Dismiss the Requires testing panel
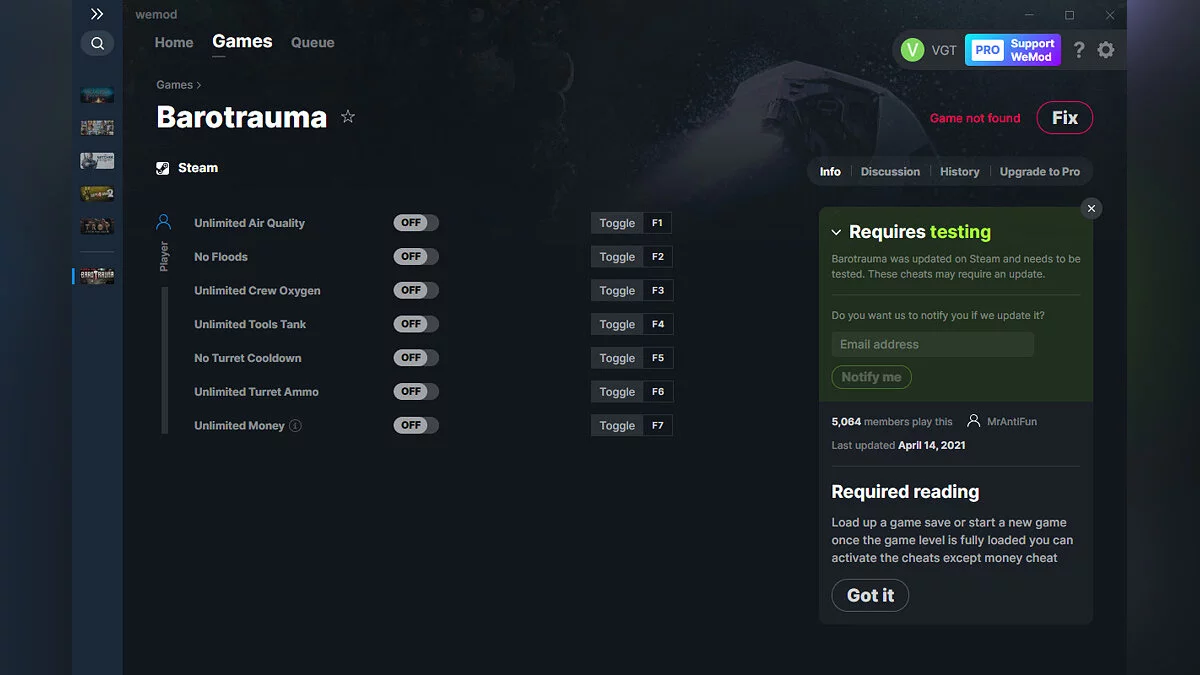1200x675 pixels. [x=1091, y=208]
